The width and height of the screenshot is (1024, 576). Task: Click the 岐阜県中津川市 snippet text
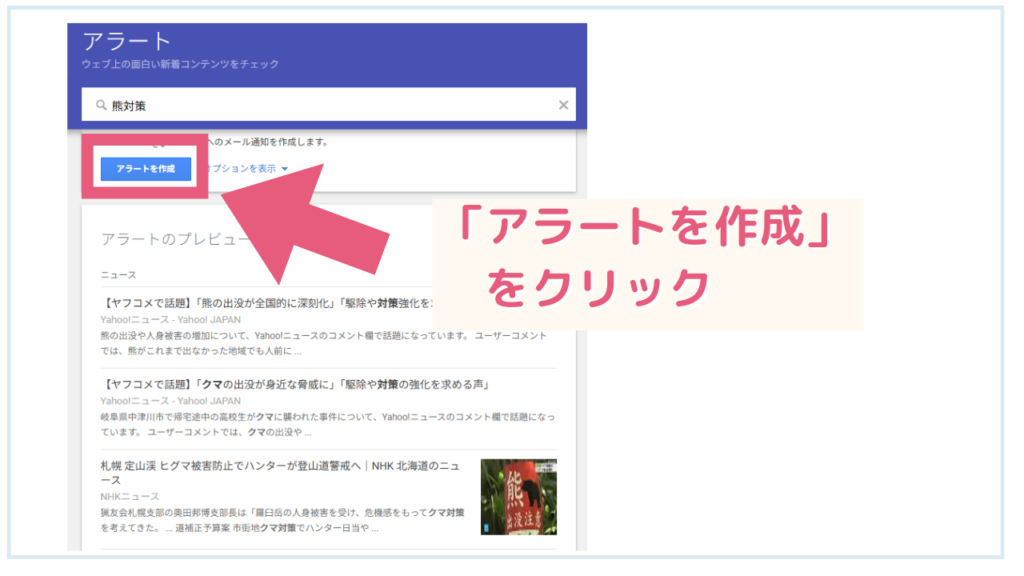(x=328, y=424)
